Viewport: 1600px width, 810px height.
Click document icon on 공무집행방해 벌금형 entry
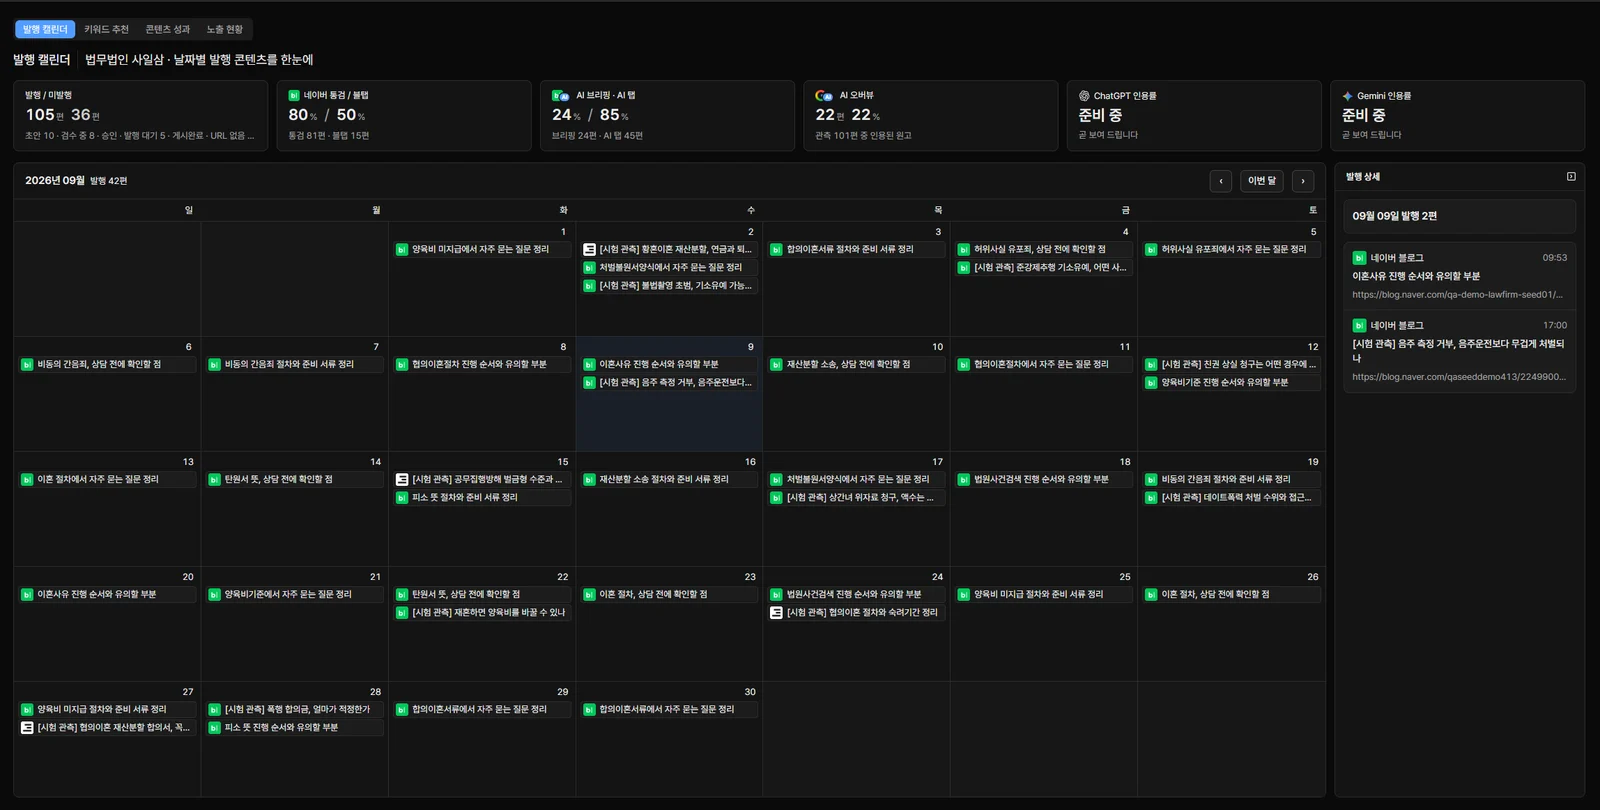tap(402, 479)
